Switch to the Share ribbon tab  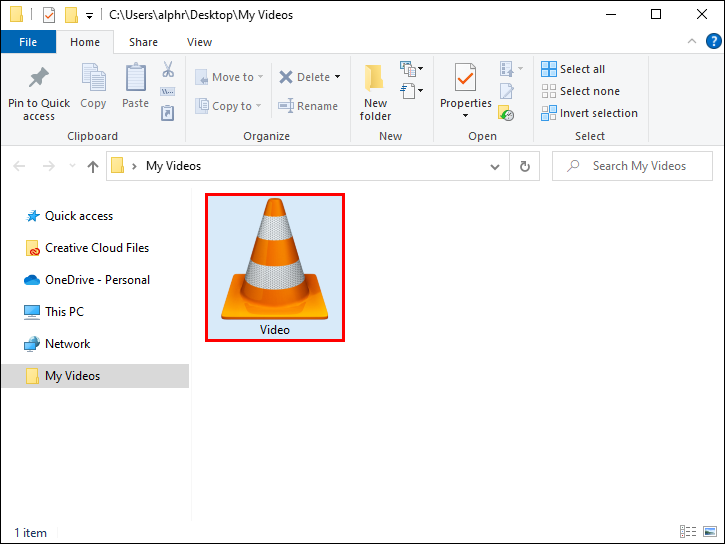143,42
